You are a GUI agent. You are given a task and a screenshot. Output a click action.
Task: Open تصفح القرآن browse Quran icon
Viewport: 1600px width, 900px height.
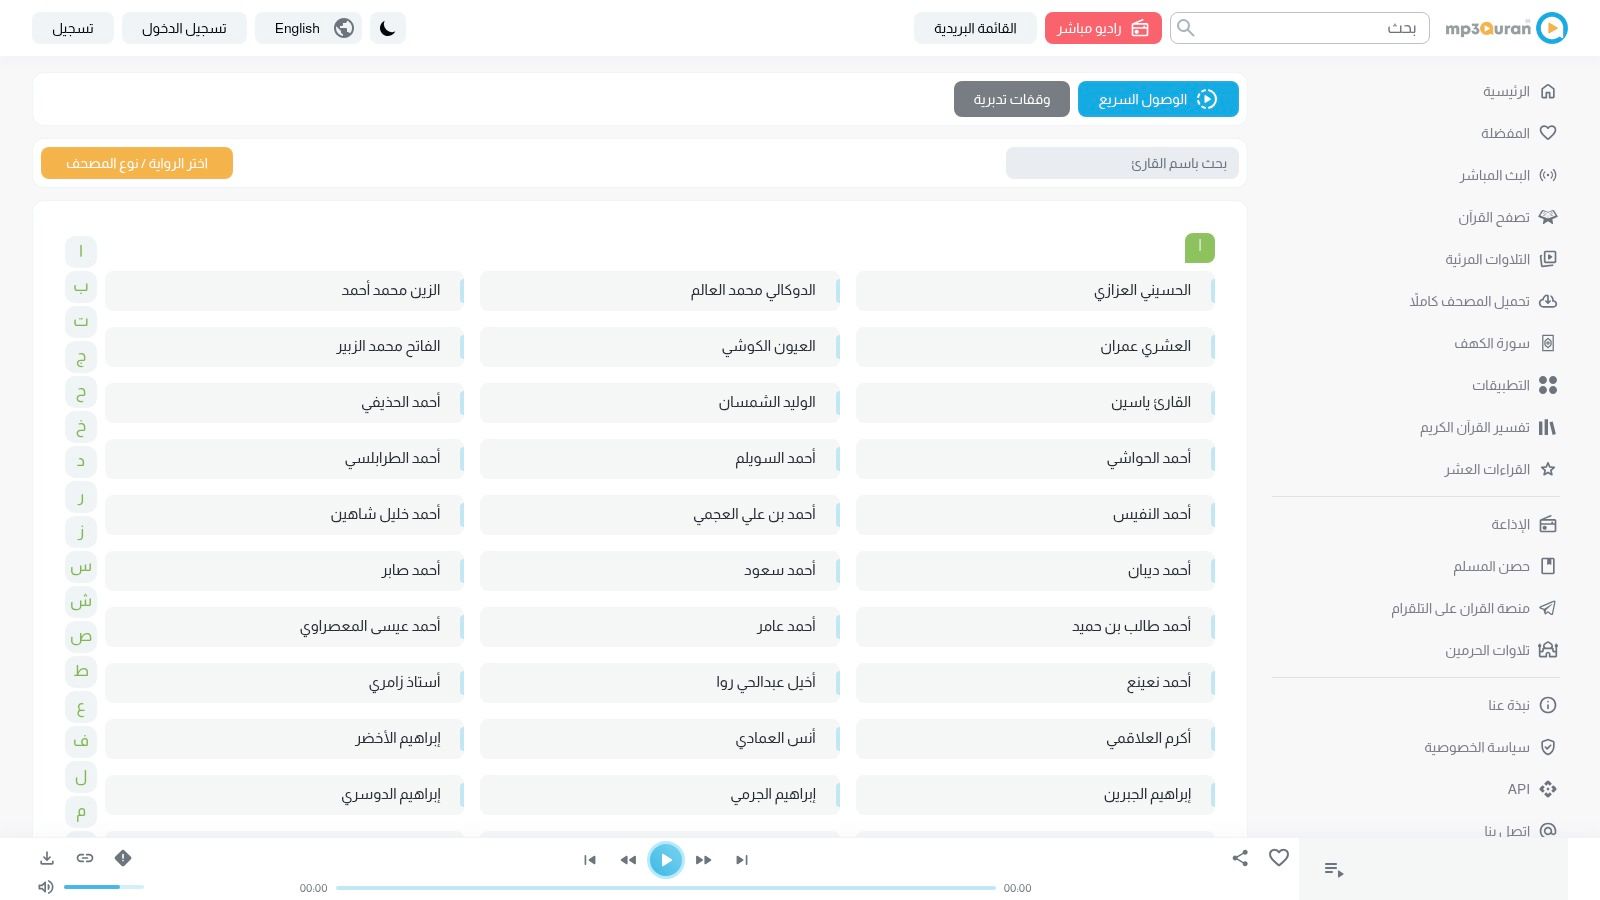[1548, 217]
